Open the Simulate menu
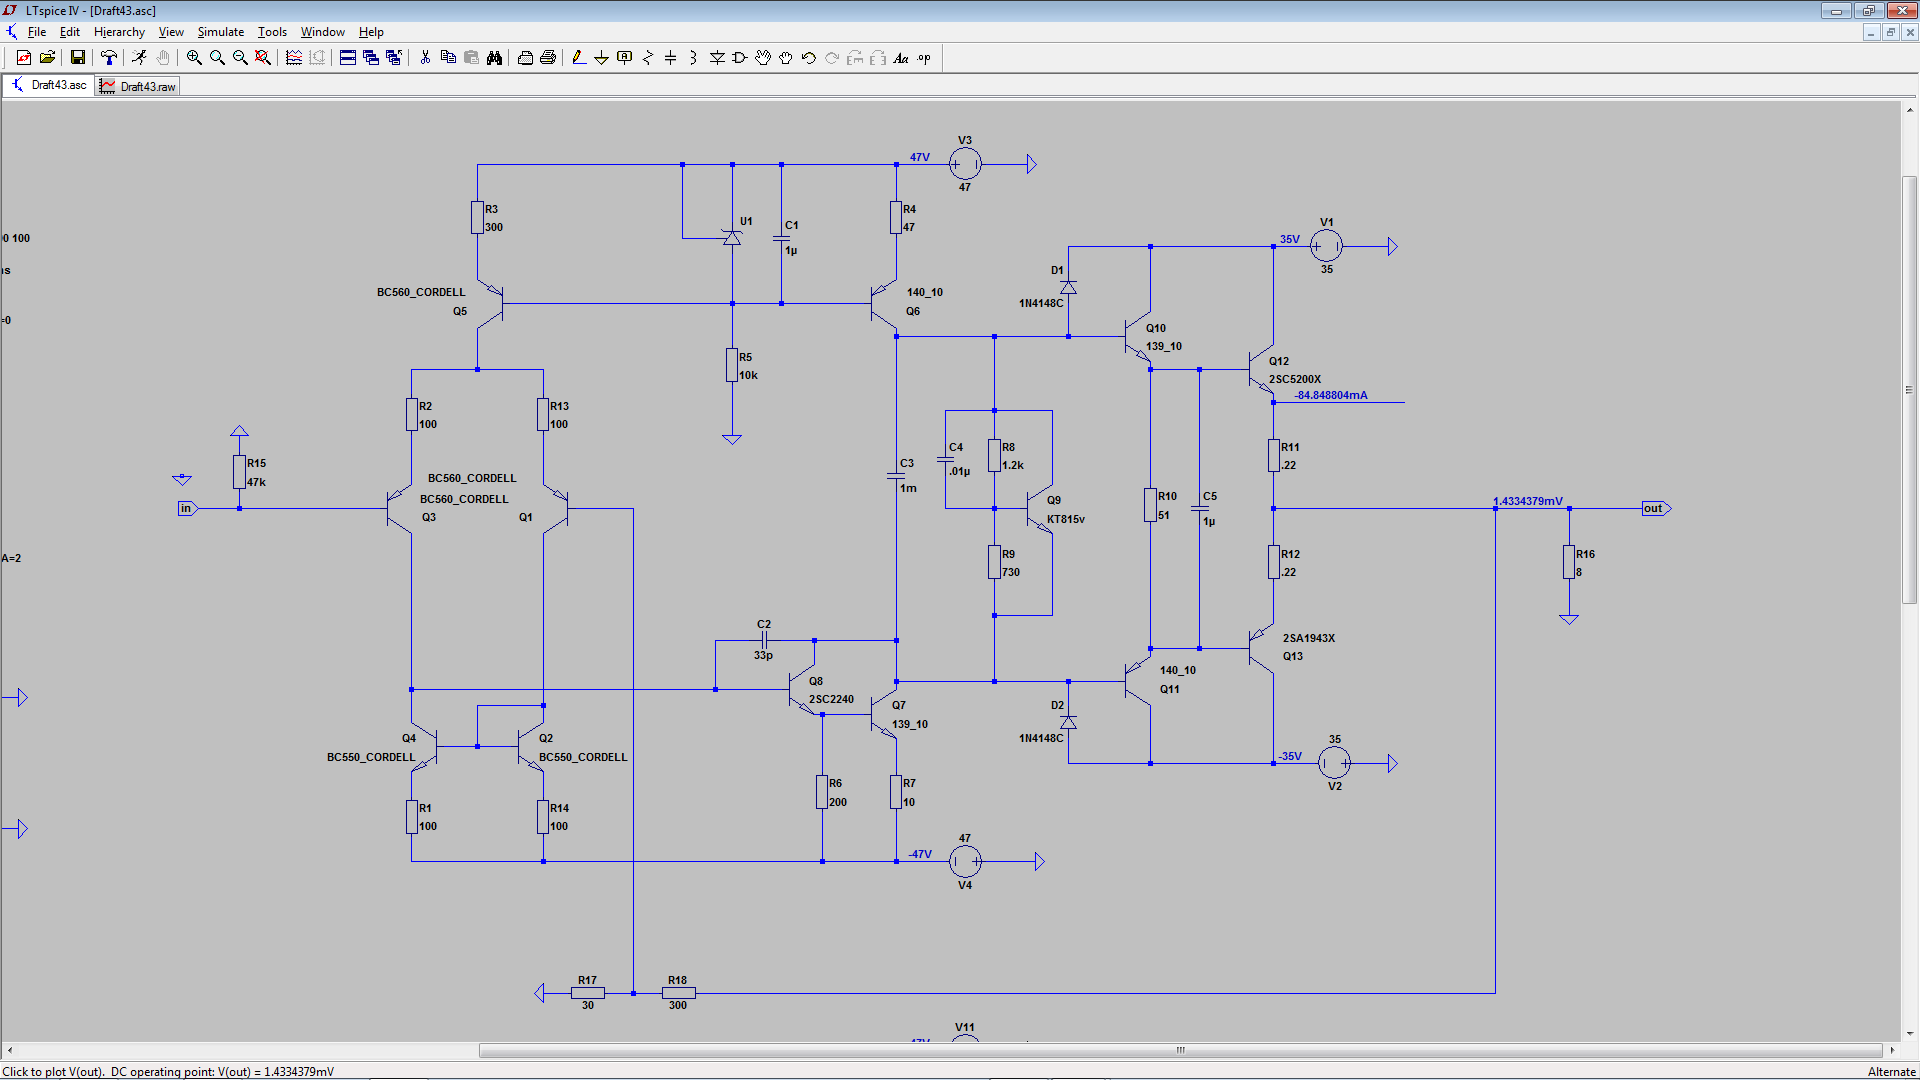1920x1080 pixels. [220, 32]
